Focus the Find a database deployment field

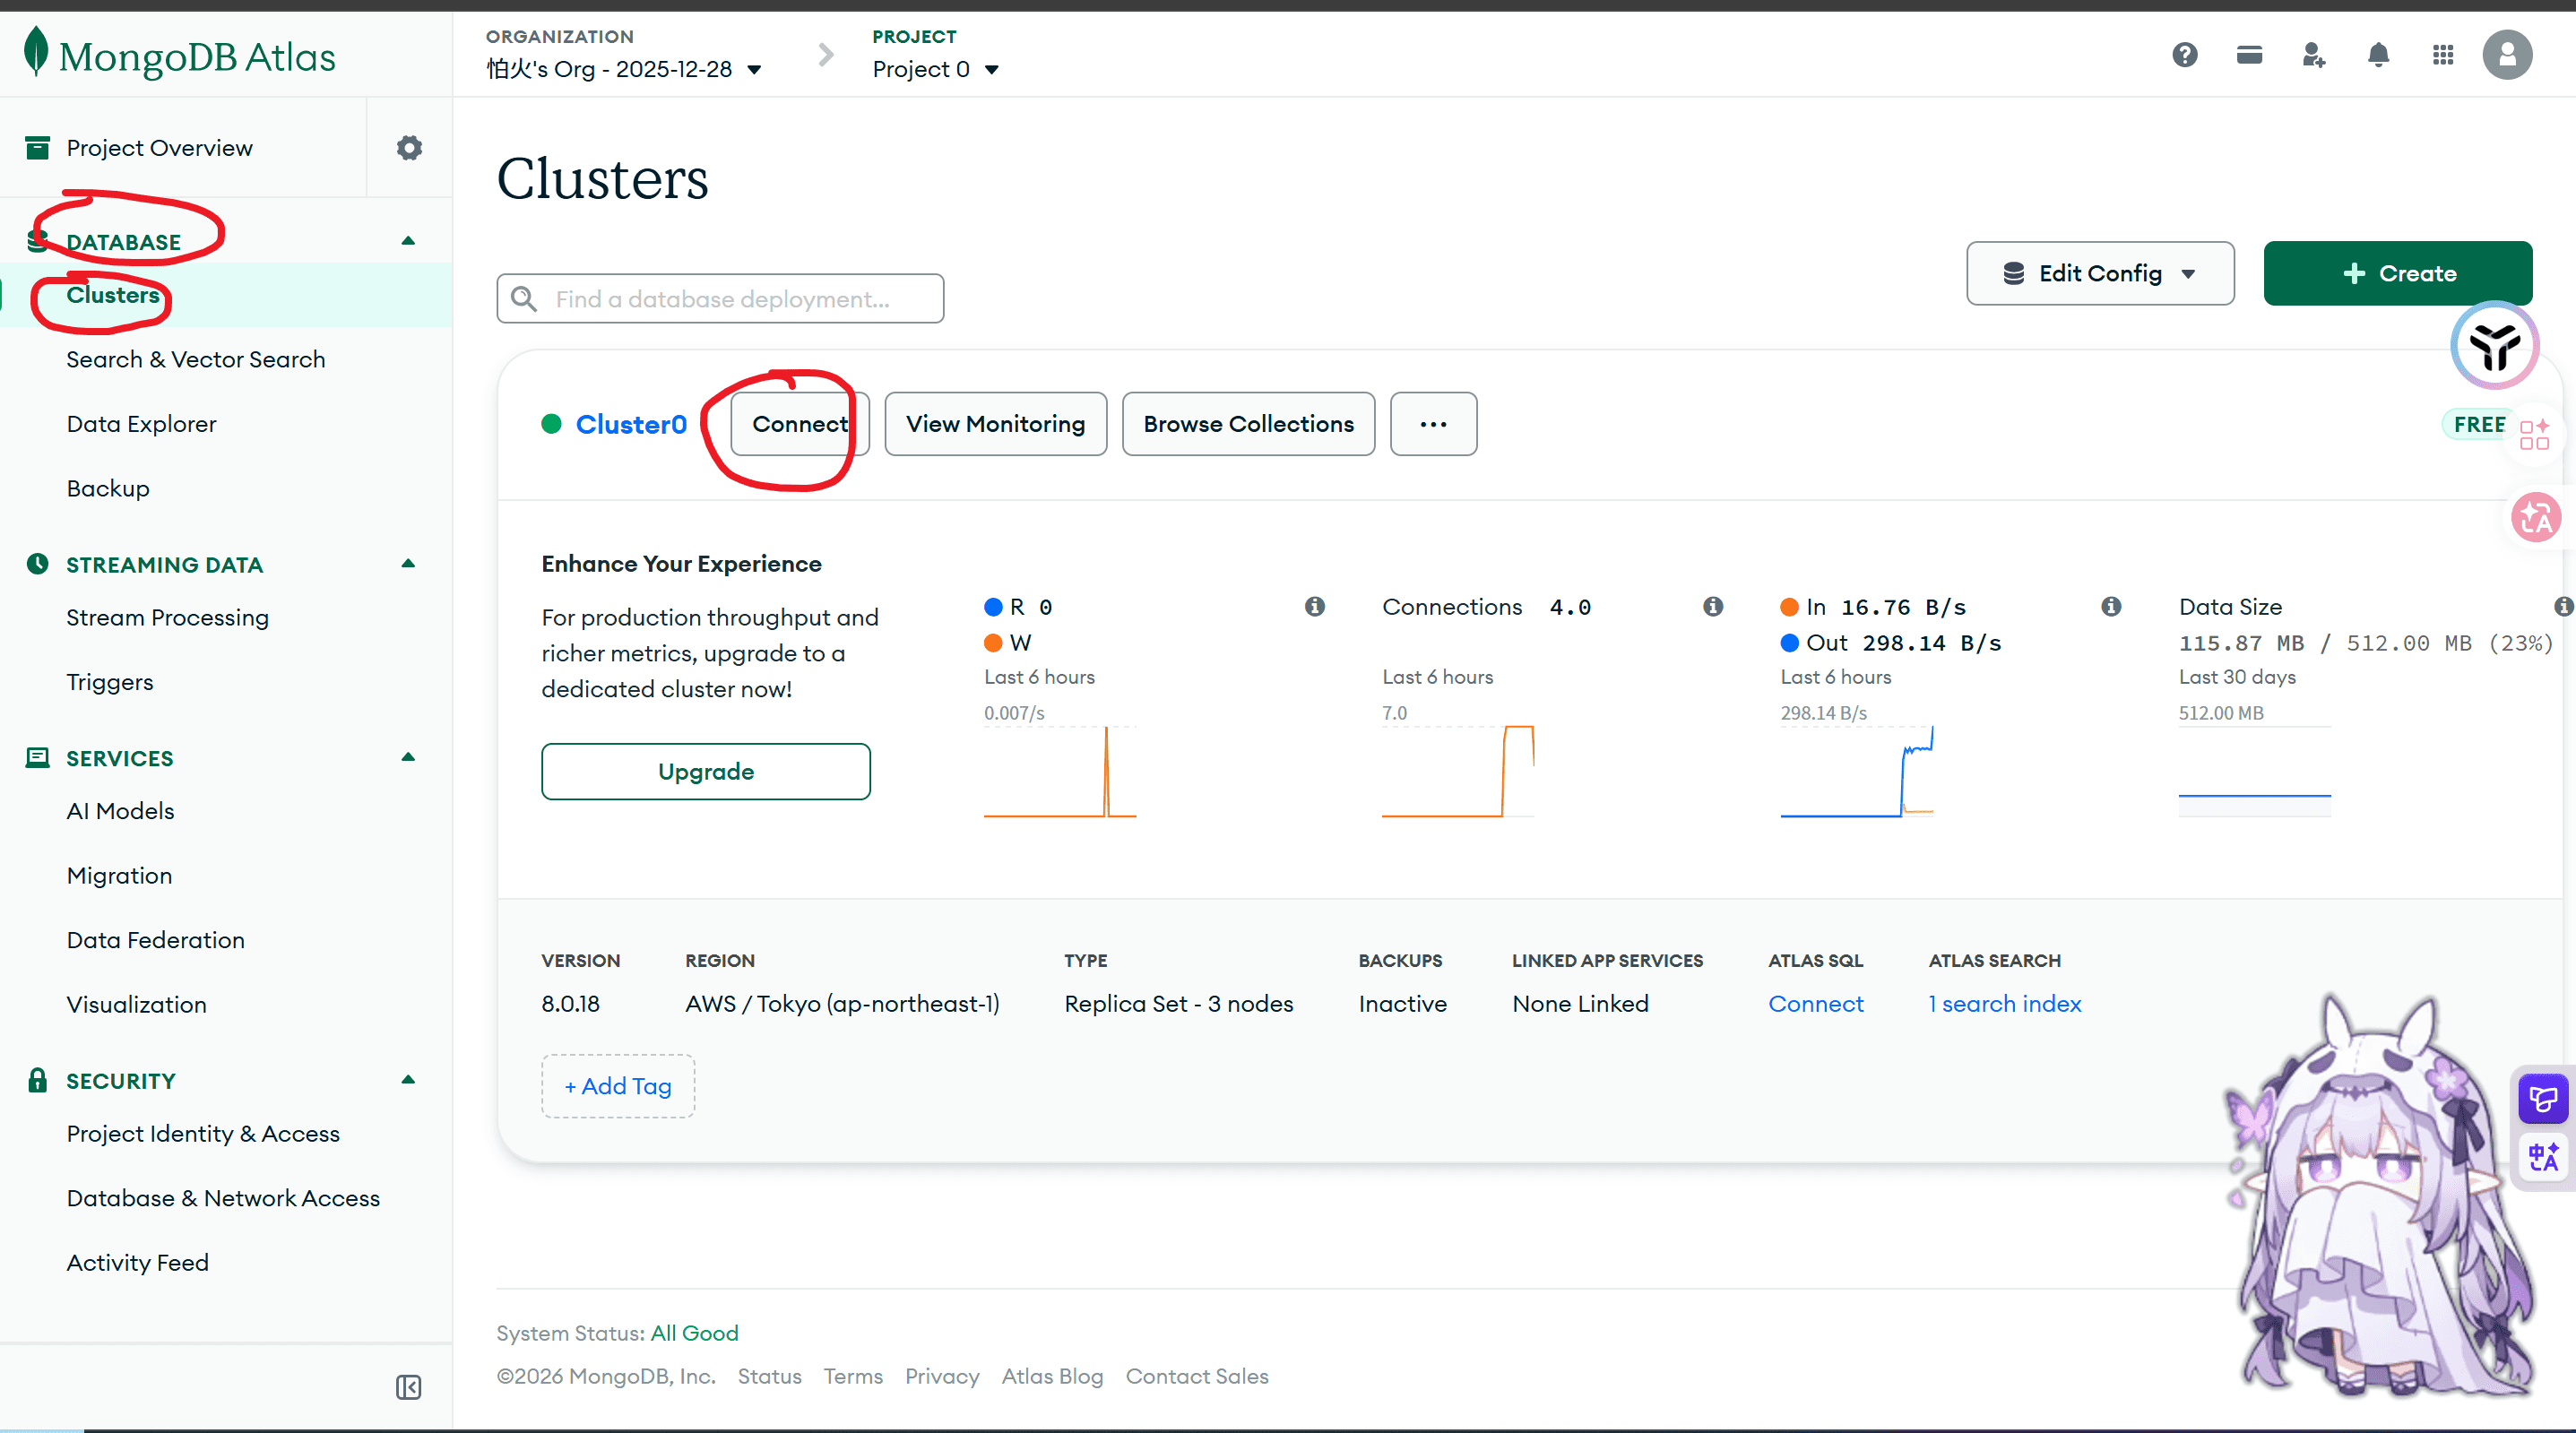[x=720, y=298]
